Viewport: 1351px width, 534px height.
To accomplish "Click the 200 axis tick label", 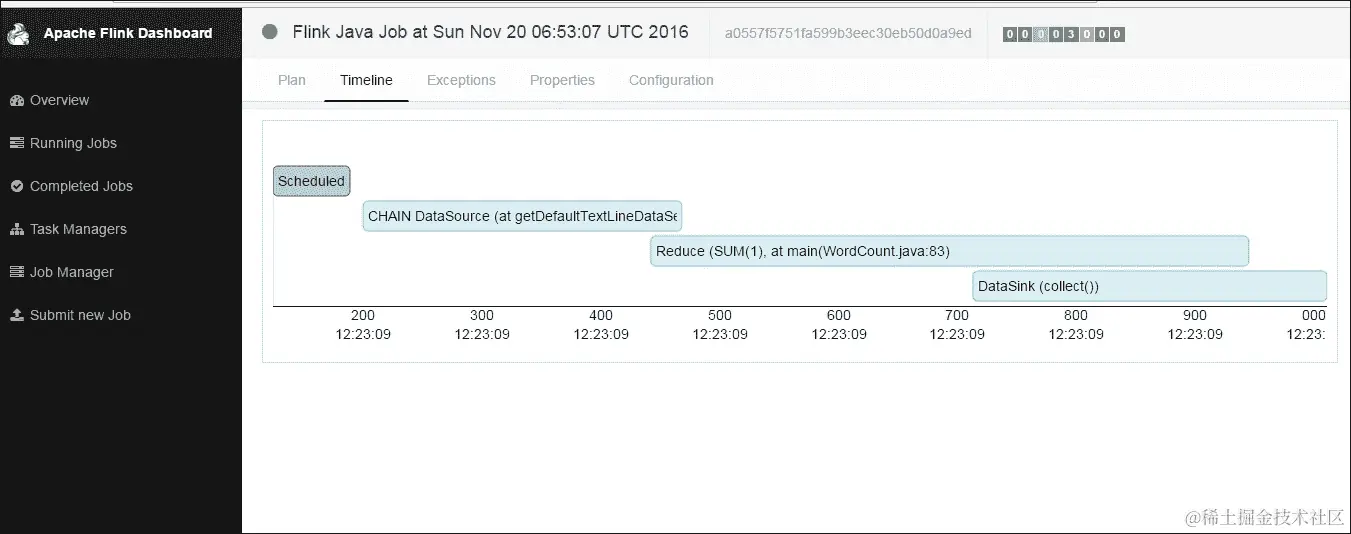I will [363, 315].
